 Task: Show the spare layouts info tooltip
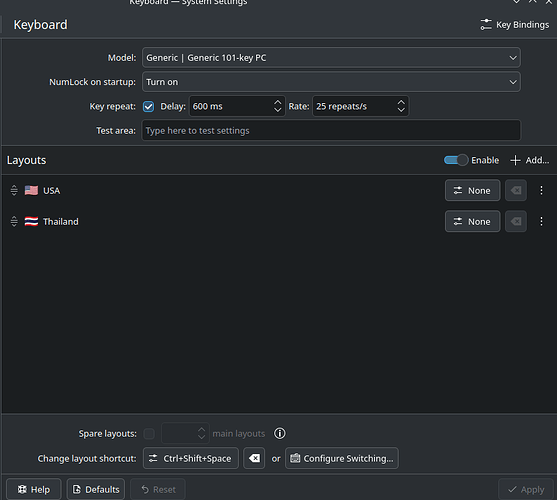(x=280, y=433)
